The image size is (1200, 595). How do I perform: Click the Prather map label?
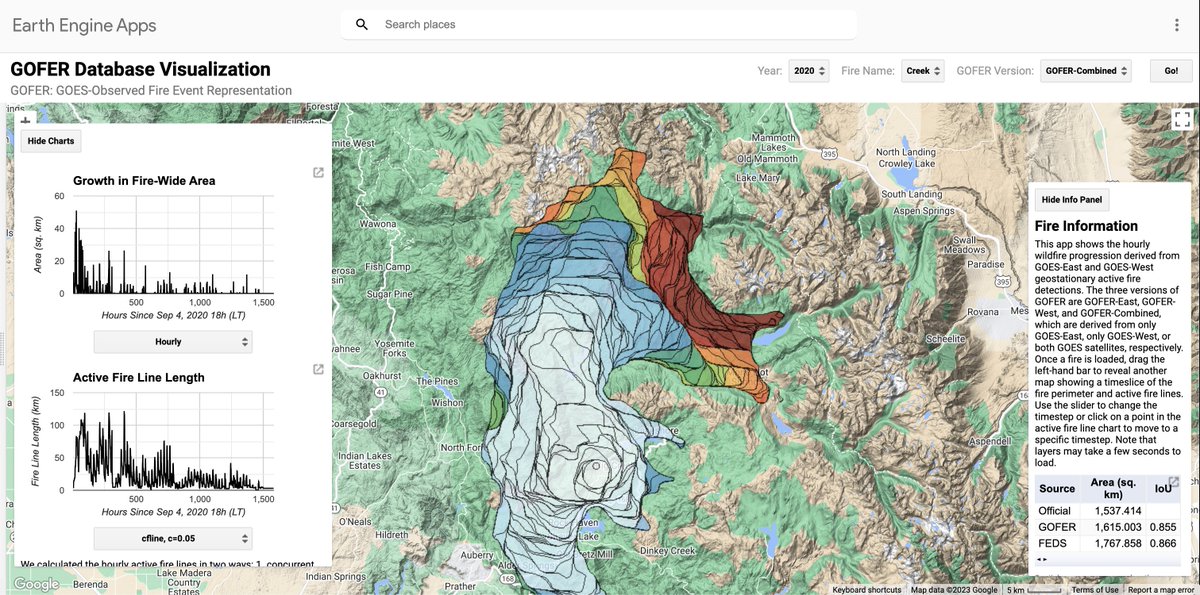[460, 586]
